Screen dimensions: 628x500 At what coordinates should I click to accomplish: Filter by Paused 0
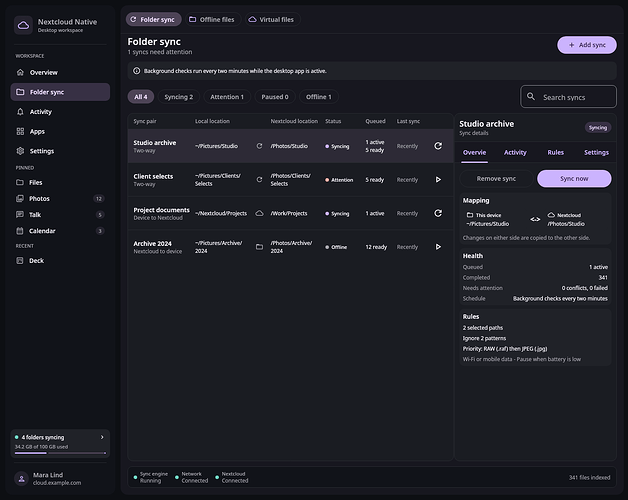275,97
